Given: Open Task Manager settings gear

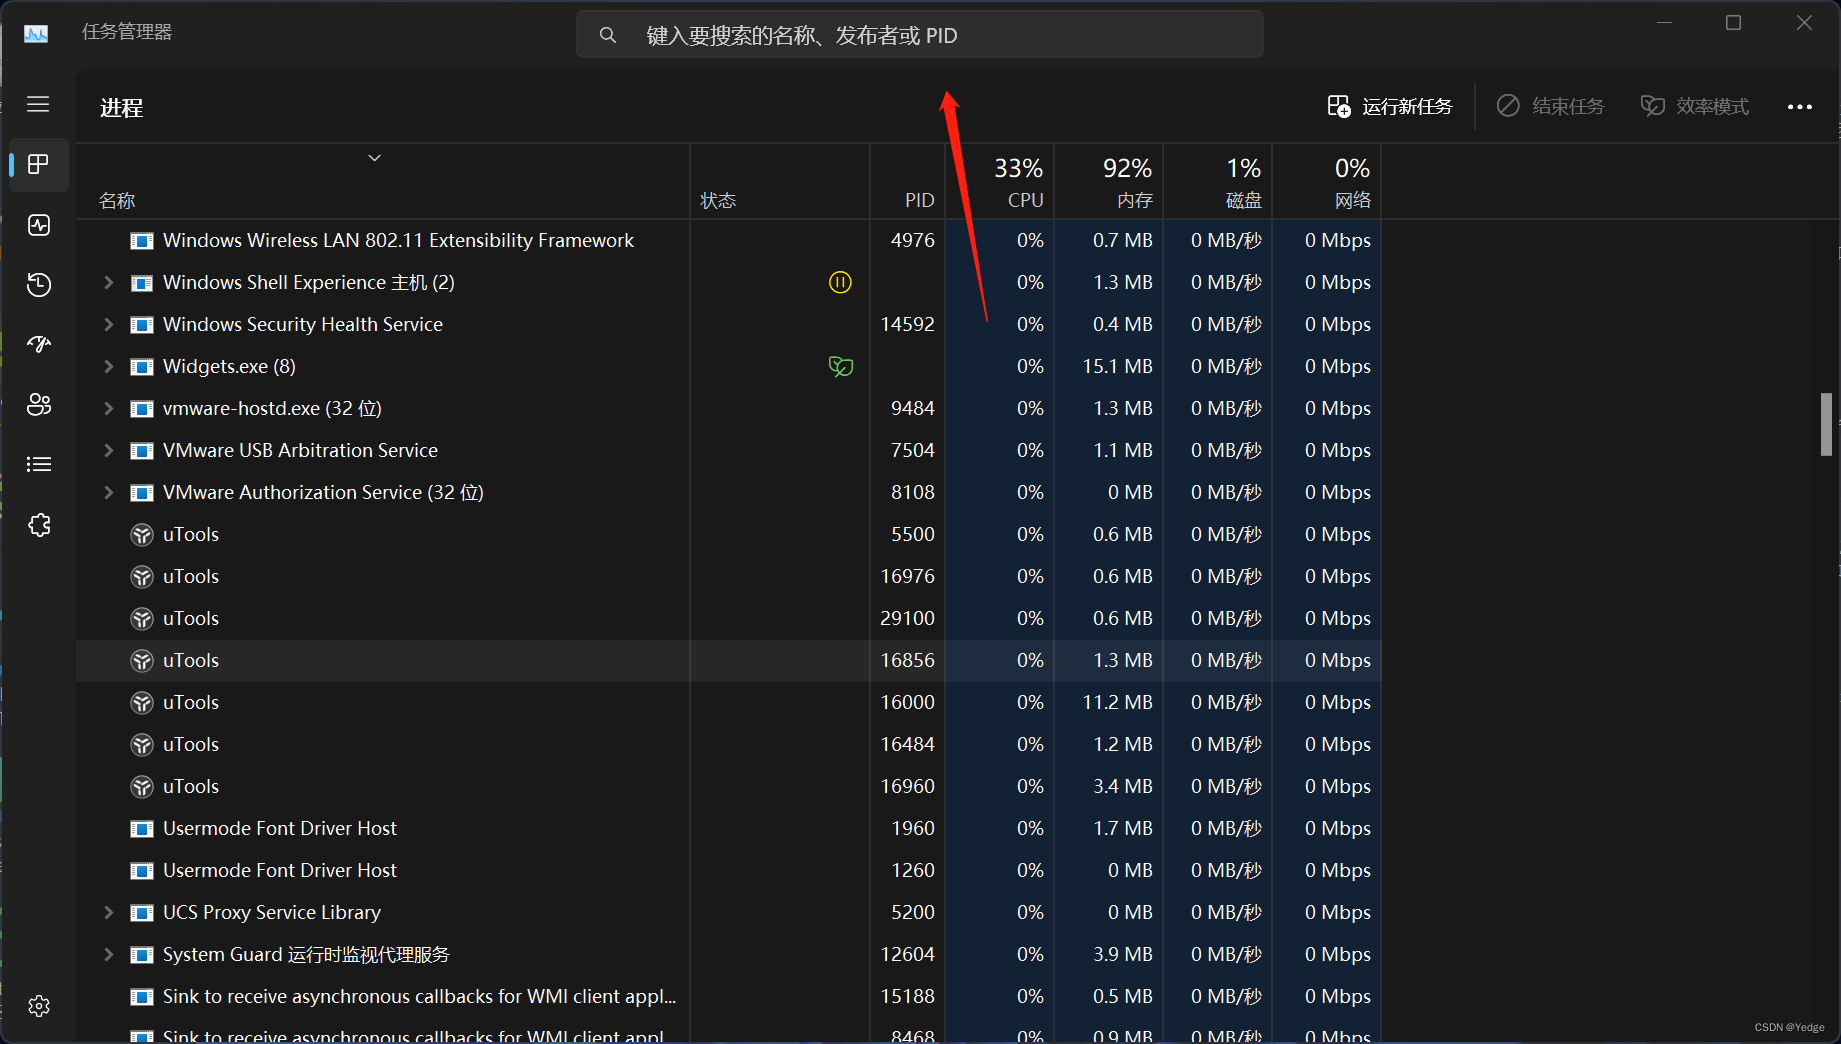Looking at the screenshot, I should [x=38, y=1006].
